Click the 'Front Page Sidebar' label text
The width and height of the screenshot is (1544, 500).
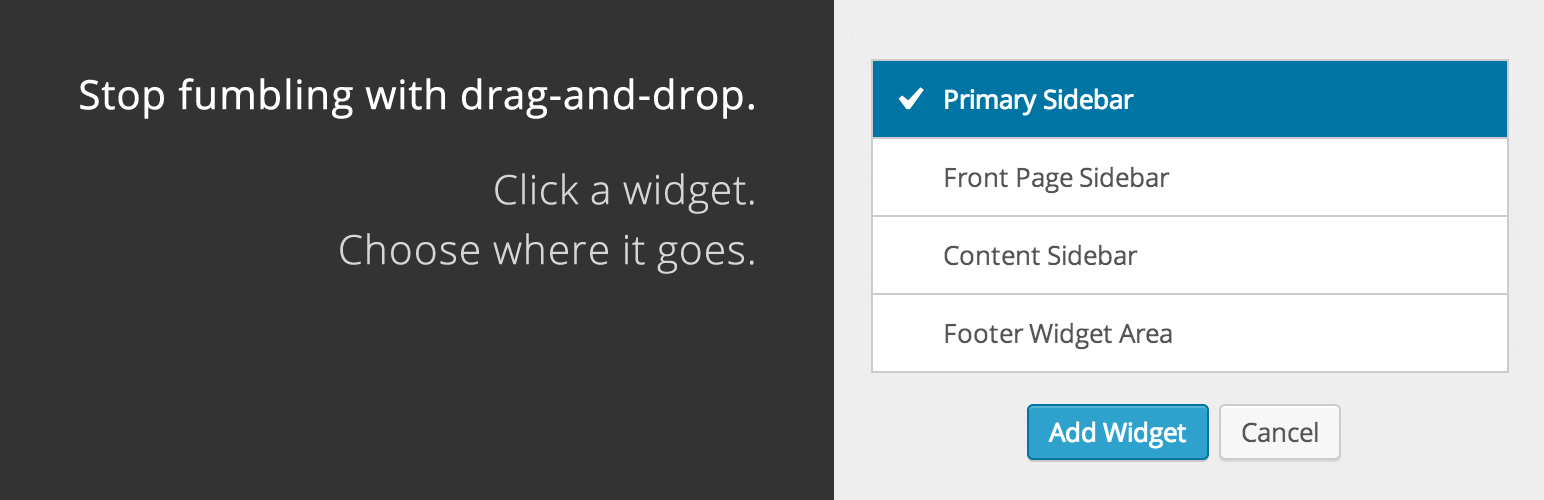point(1056,178)
